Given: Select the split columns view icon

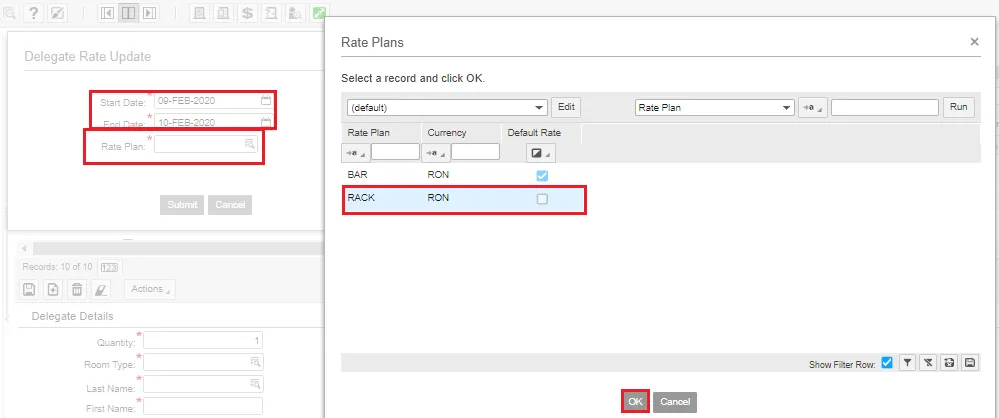Looking at the screenshot, I should pos(128,13).
